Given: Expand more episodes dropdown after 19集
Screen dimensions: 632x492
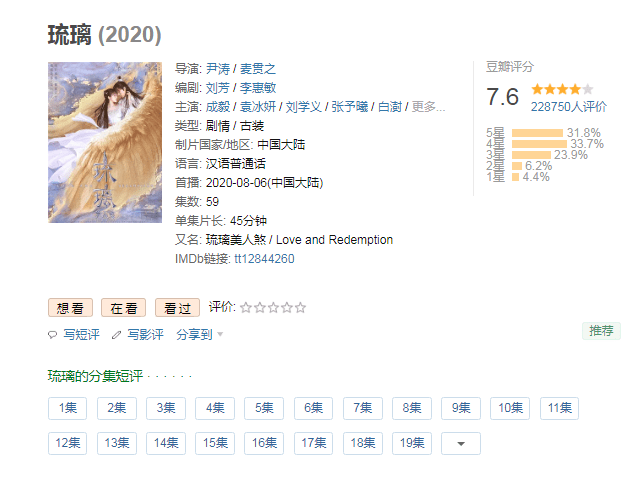Looking at the screenshot, I should (x=461, y=443).
